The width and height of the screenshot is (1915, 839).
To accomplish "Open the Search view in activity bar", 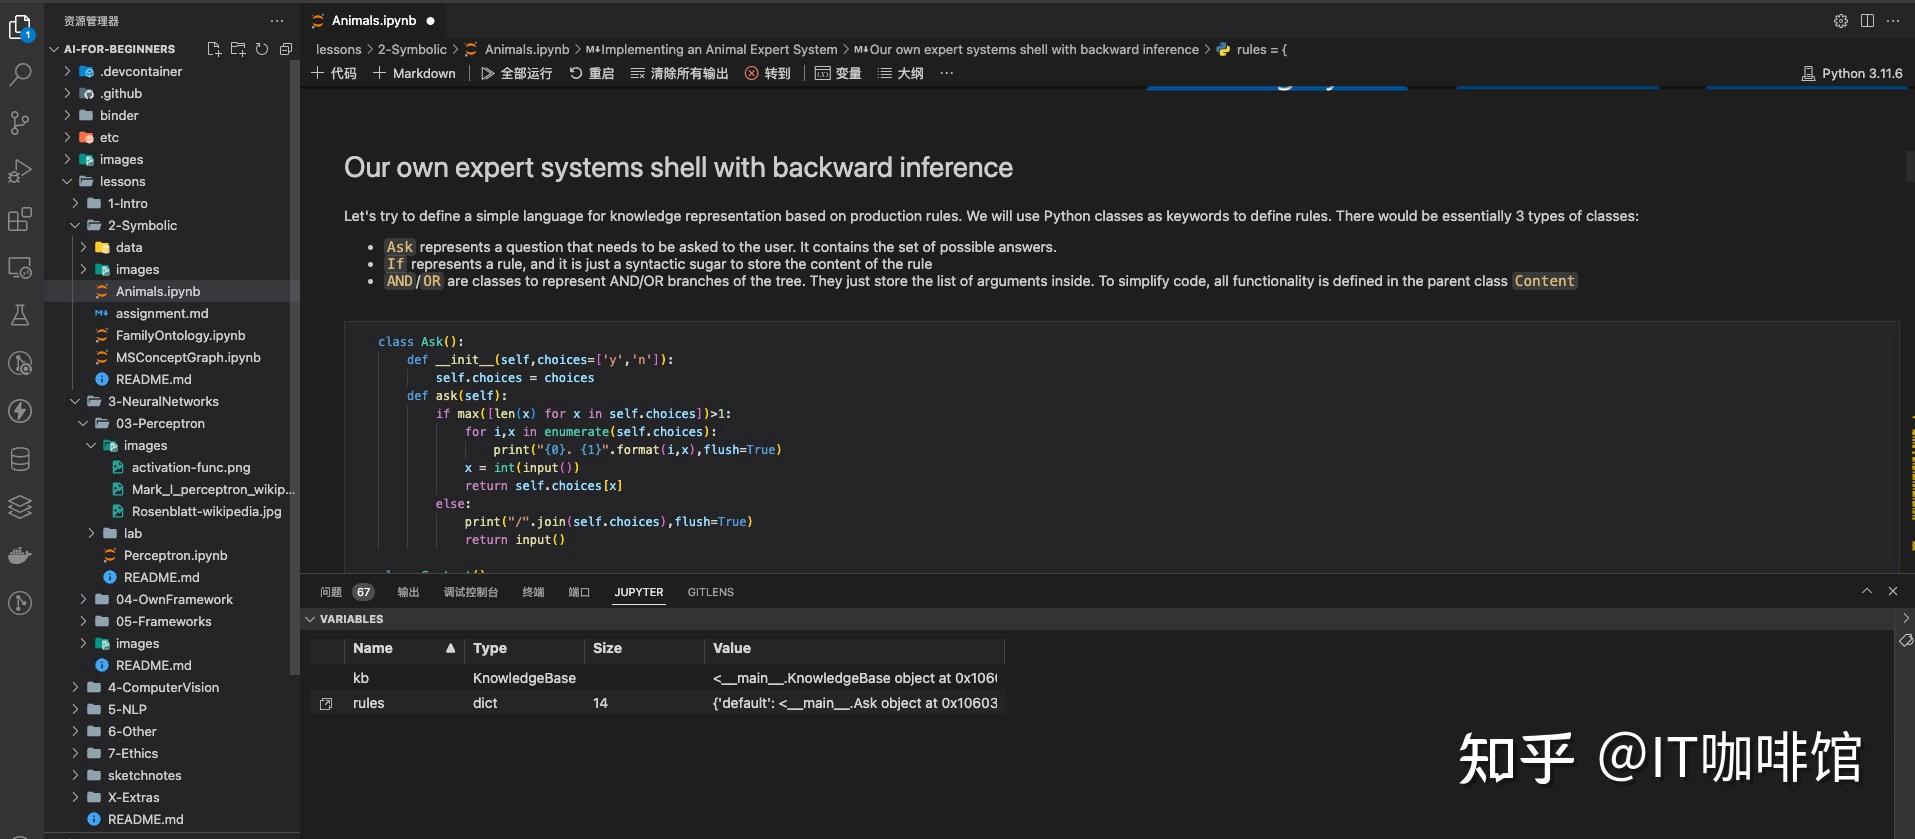I will point(20,74).
